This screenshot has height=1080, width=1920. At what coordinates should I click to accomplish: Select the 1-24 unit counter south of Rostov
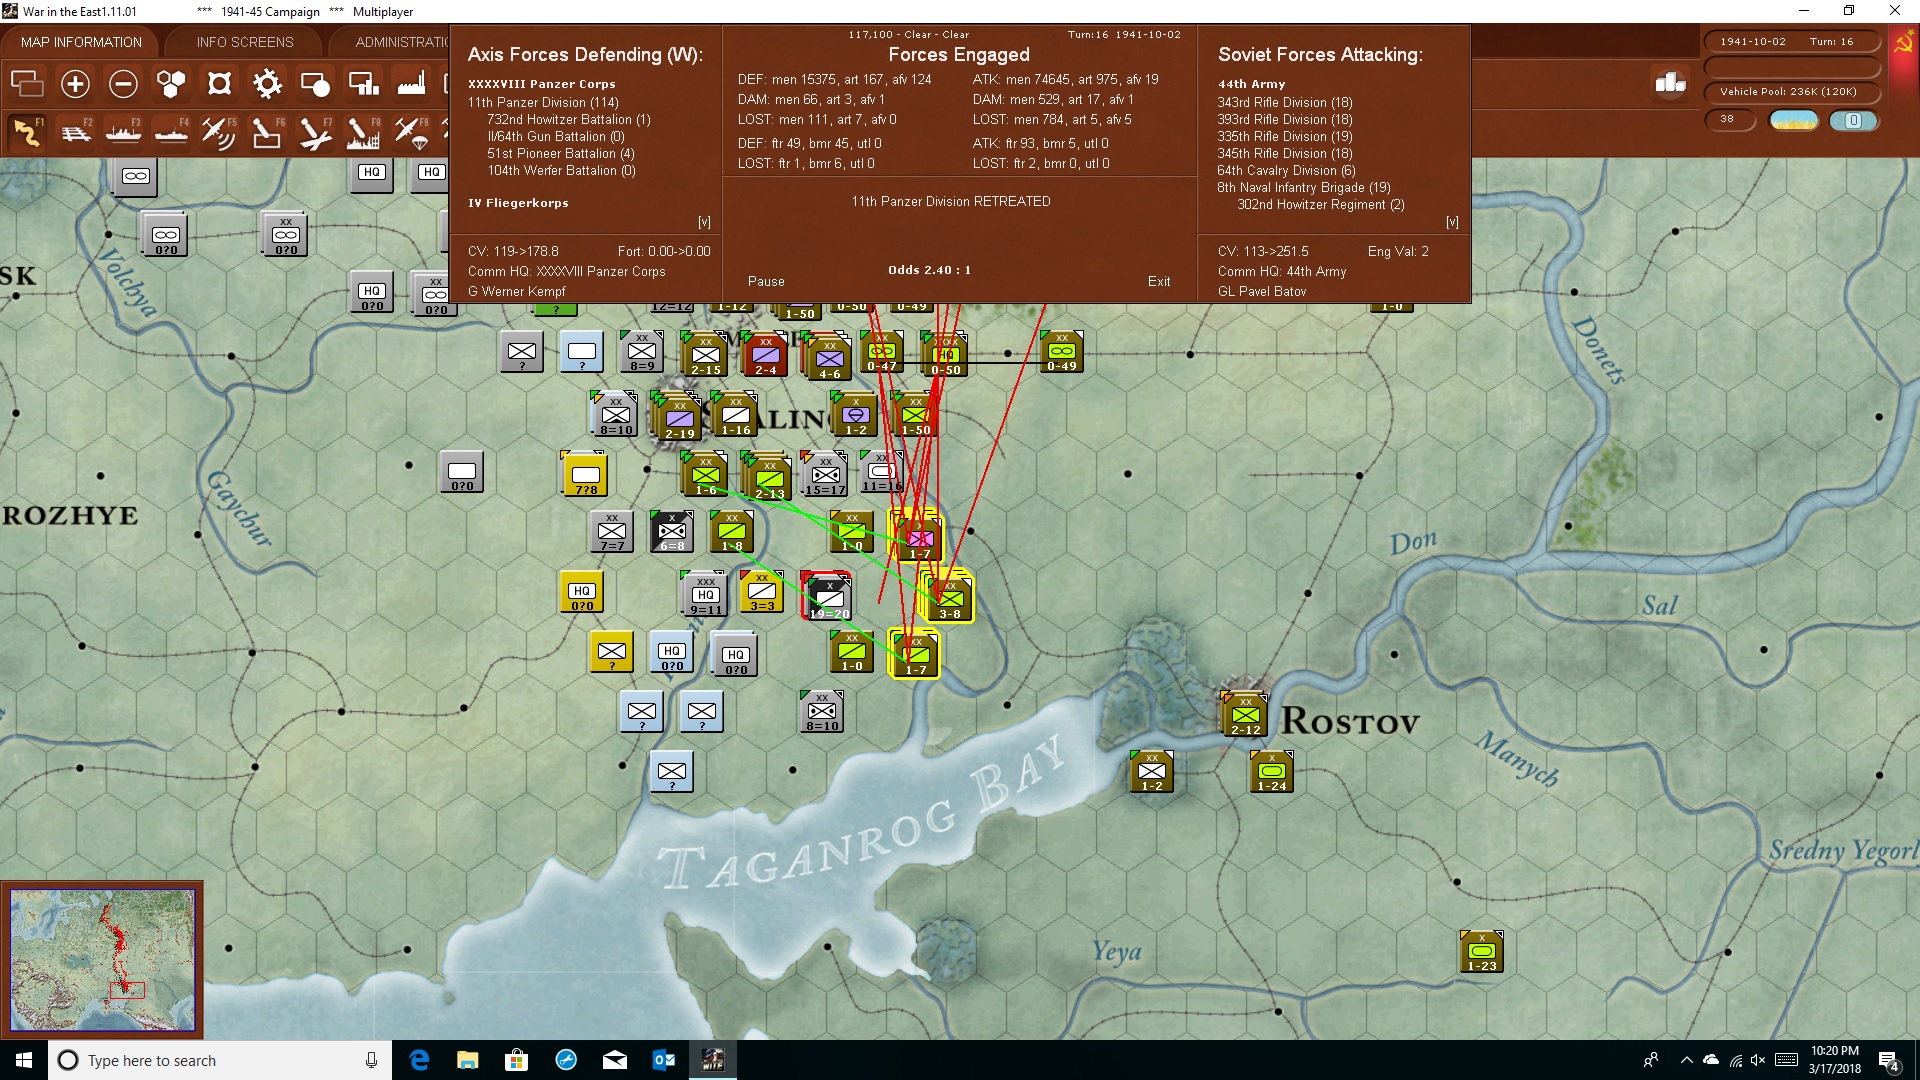(1272, 771)
